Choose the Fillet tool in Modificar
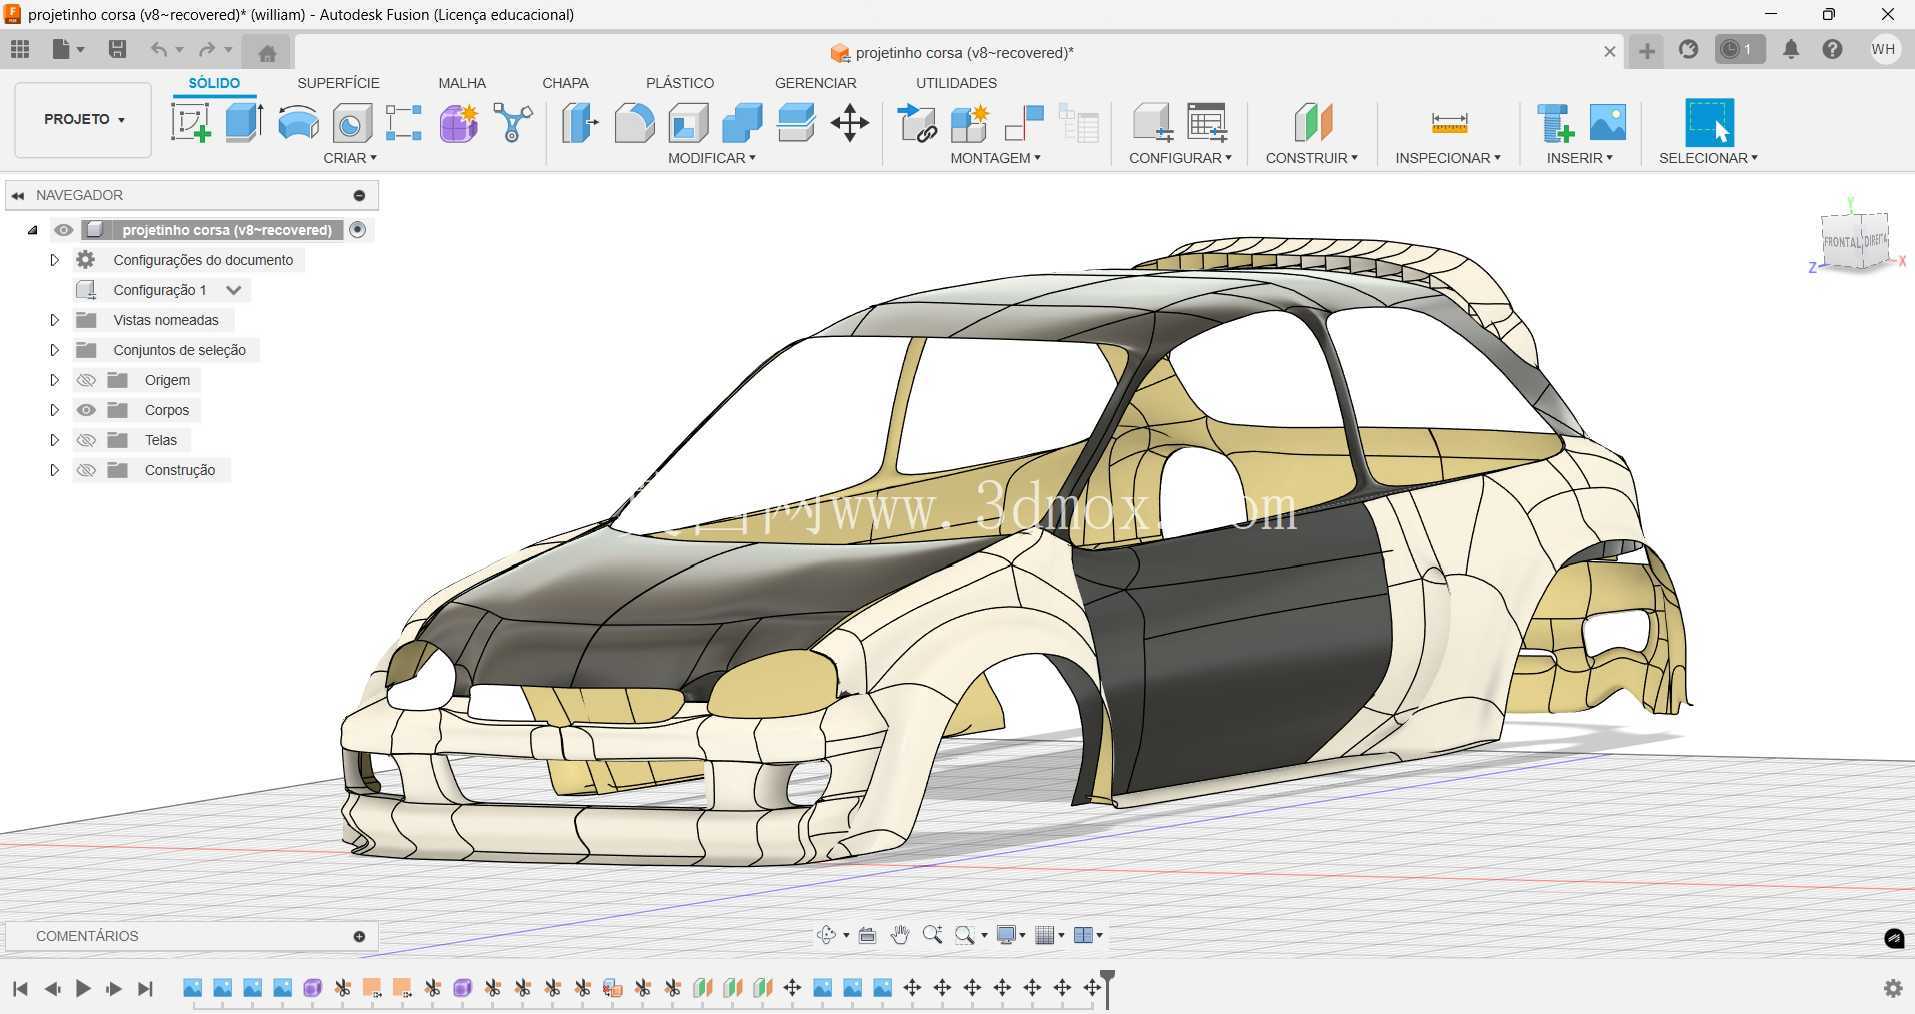1915x1014 pixels. pos(634,123)
